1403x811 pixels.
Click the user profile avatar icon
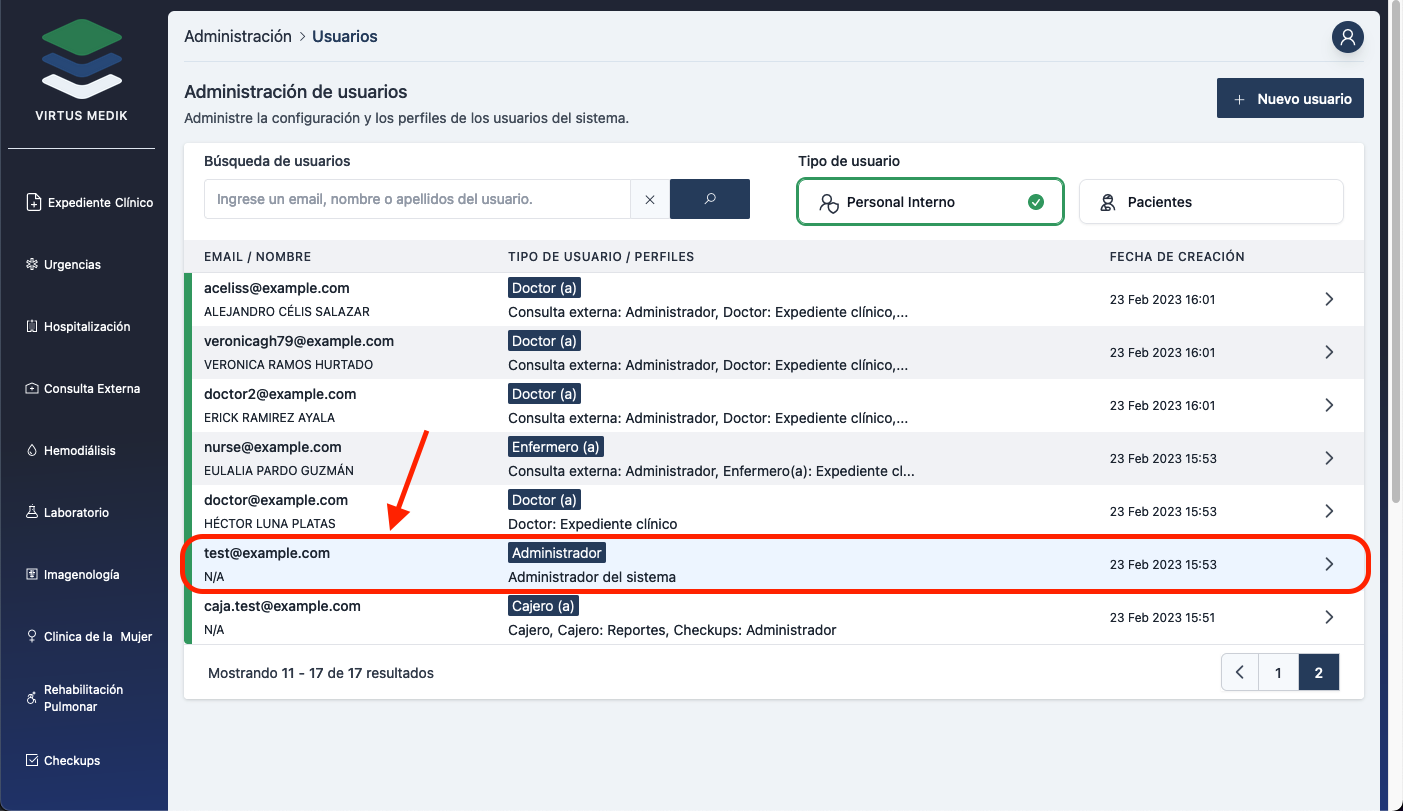pyautogui.click(x=1347, y=38)
